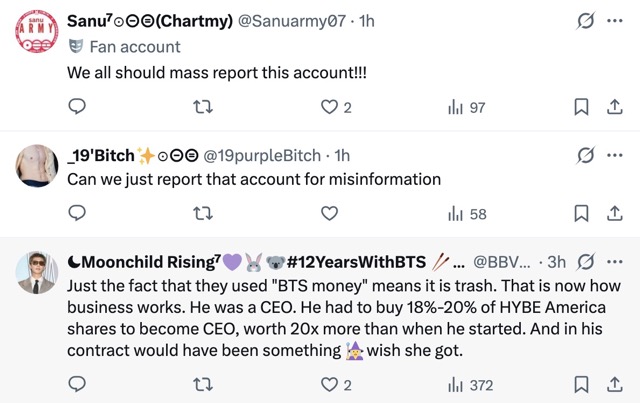View analytics showing 97 views

(466, 107)
